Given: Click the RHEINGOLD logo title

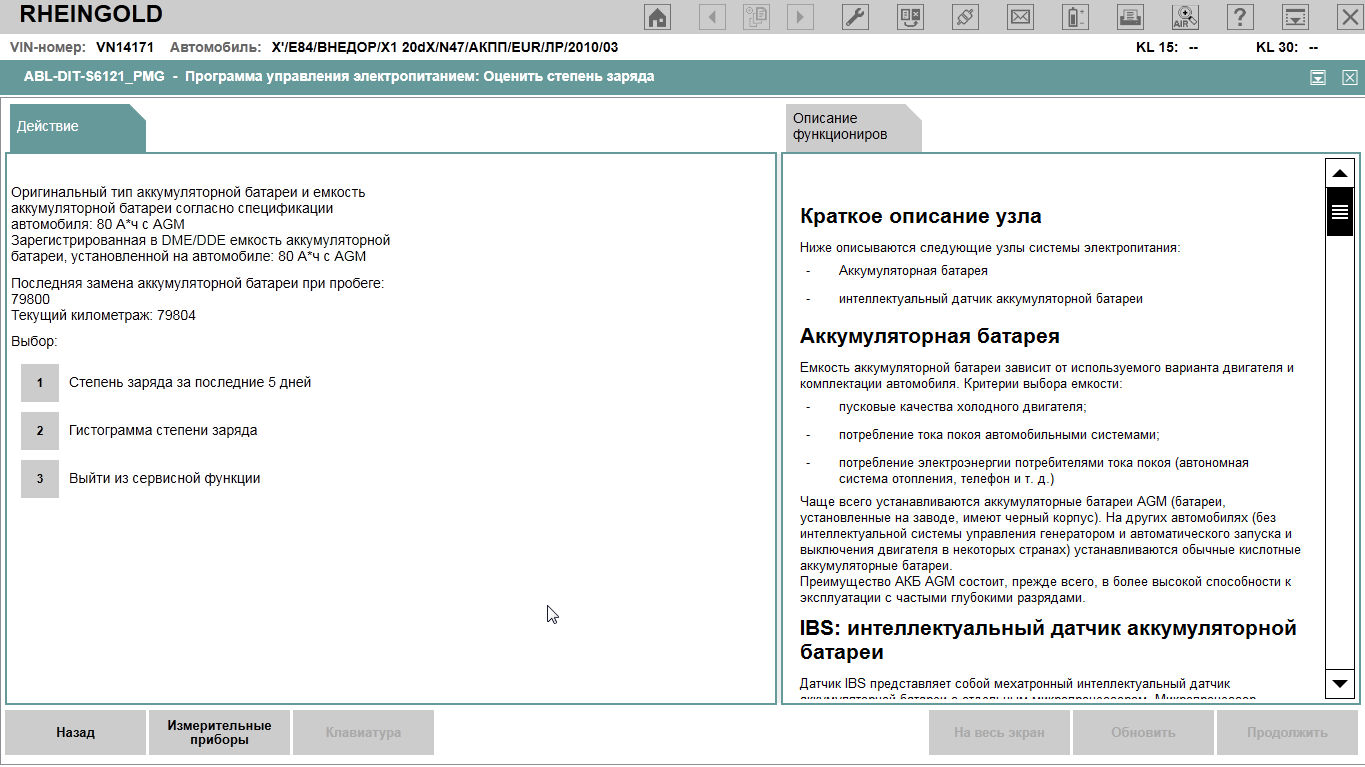Looking at the screenshot, I should [x=91, y=14].
